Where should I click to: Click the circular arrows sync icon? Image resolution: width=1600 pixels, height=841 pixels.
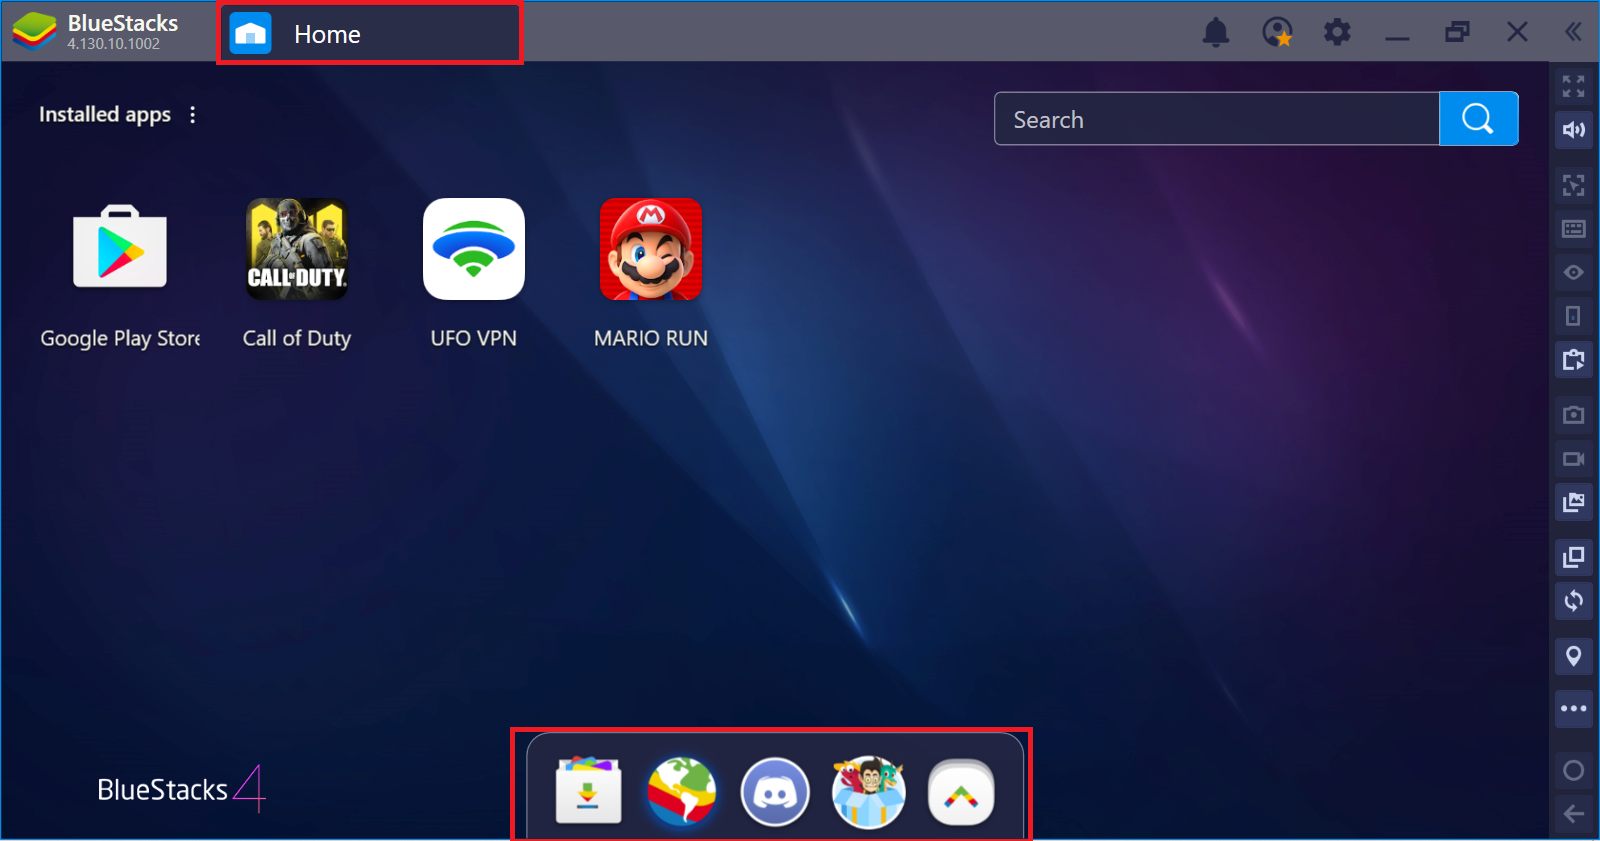1573,601
